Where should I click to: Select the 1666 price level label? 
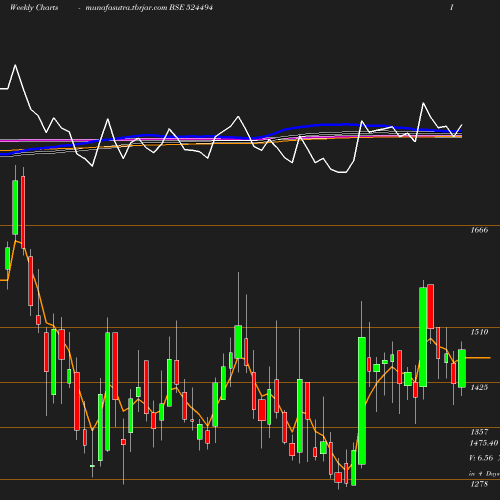[479, 230]
